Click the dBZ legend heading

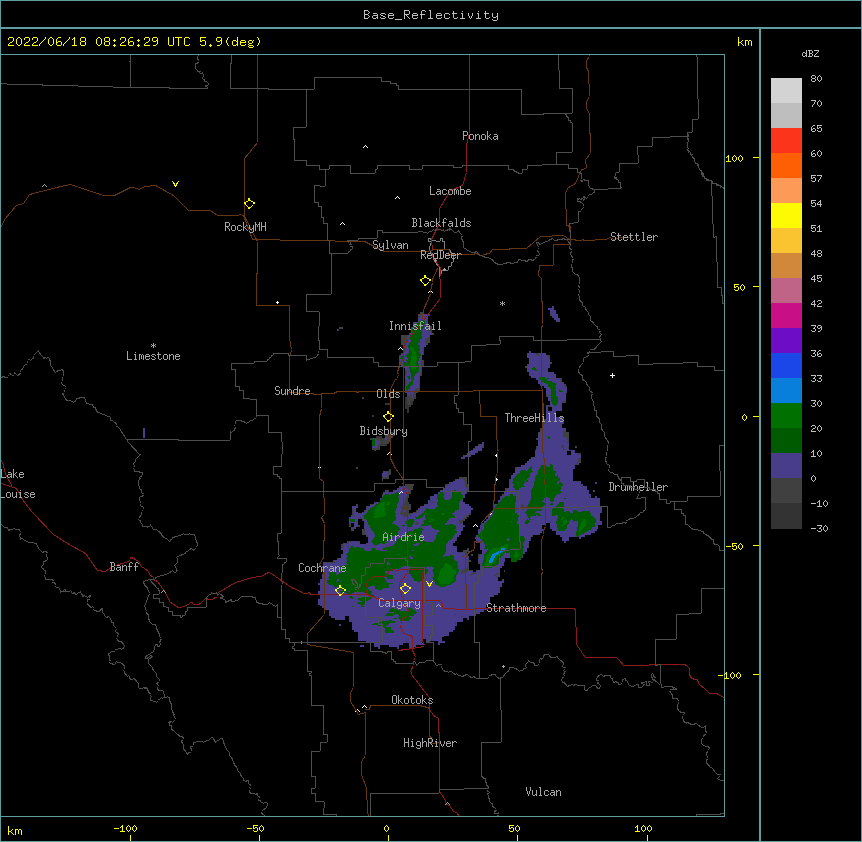[x=810, y=53]
